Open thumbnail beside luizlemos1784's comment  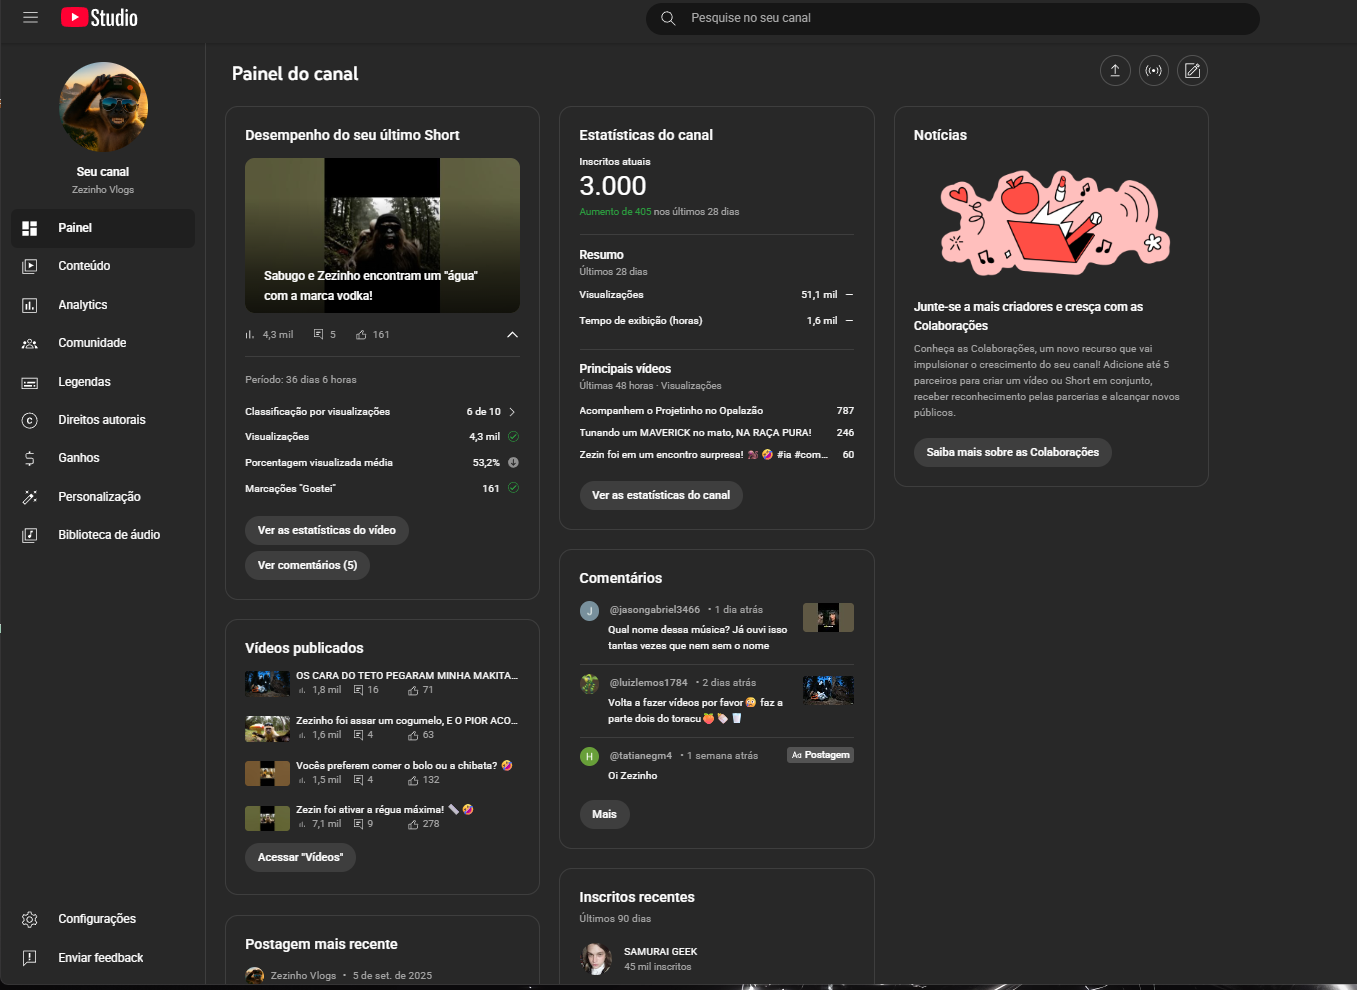pos(828,691)
